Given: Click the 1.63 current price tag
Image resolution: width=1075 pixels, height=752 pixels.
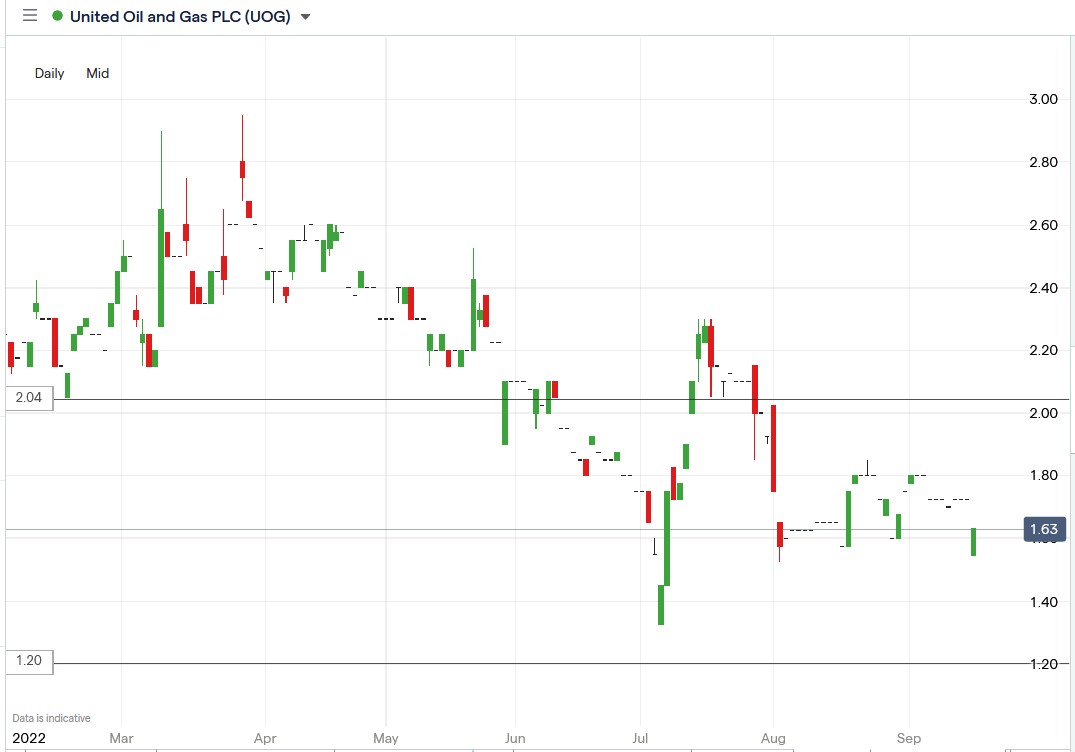Looking at the screenshot, I should tap(1046, 530).
